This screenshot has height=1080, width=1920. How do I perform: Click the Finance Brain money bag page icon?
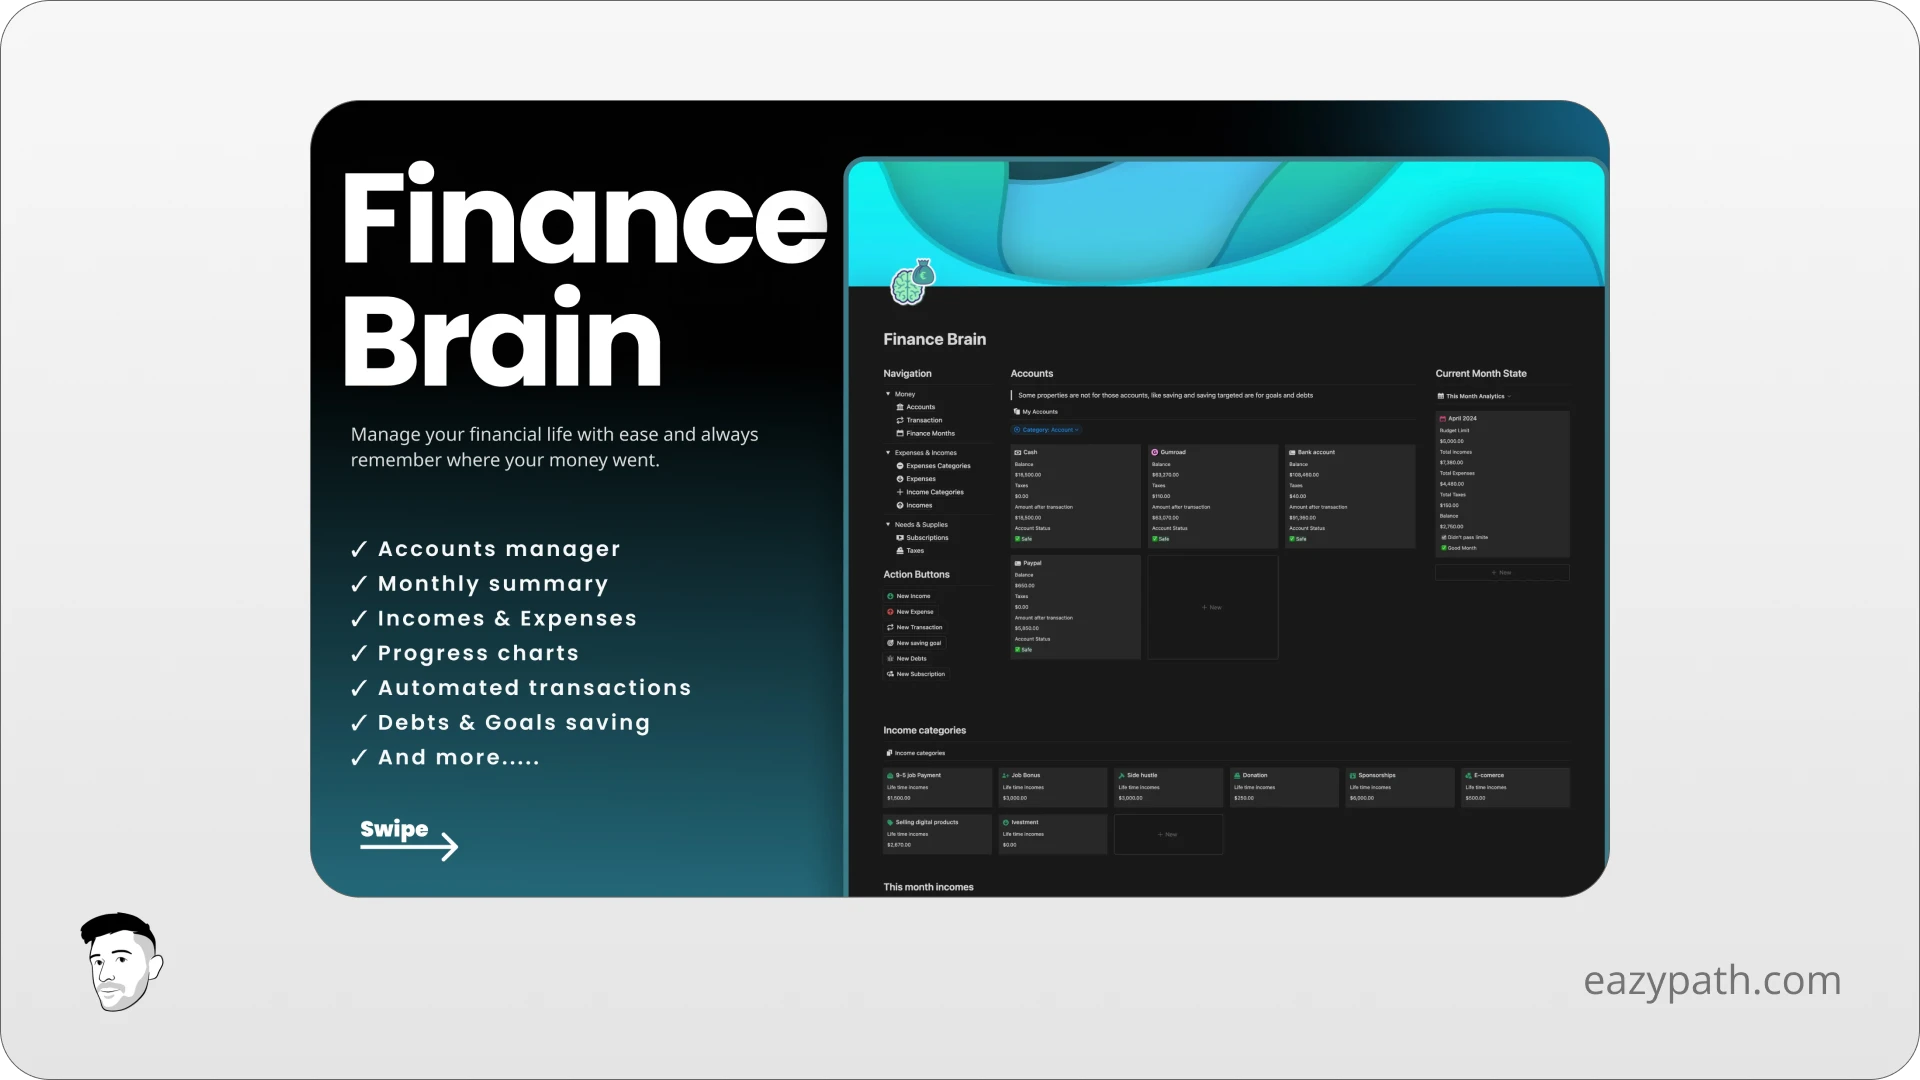click(x=910, y=283)
